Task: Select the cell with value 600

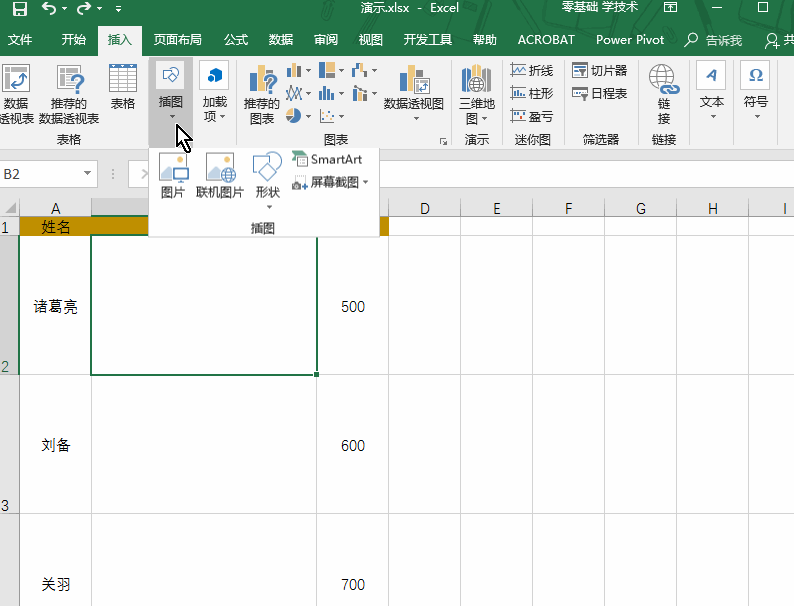Action: [x=352, y=445]
